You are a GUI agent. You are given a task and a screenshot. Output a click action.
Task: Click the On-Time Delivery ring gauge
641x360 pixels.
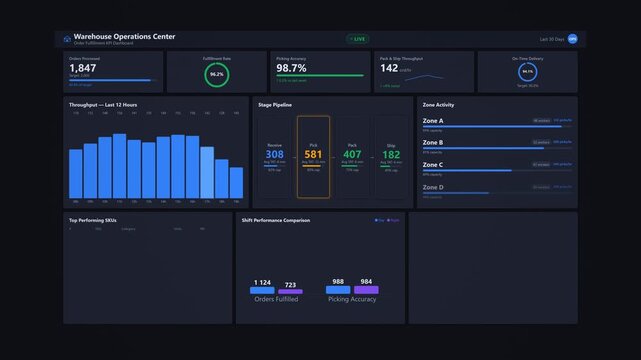(x=527, y=72)
